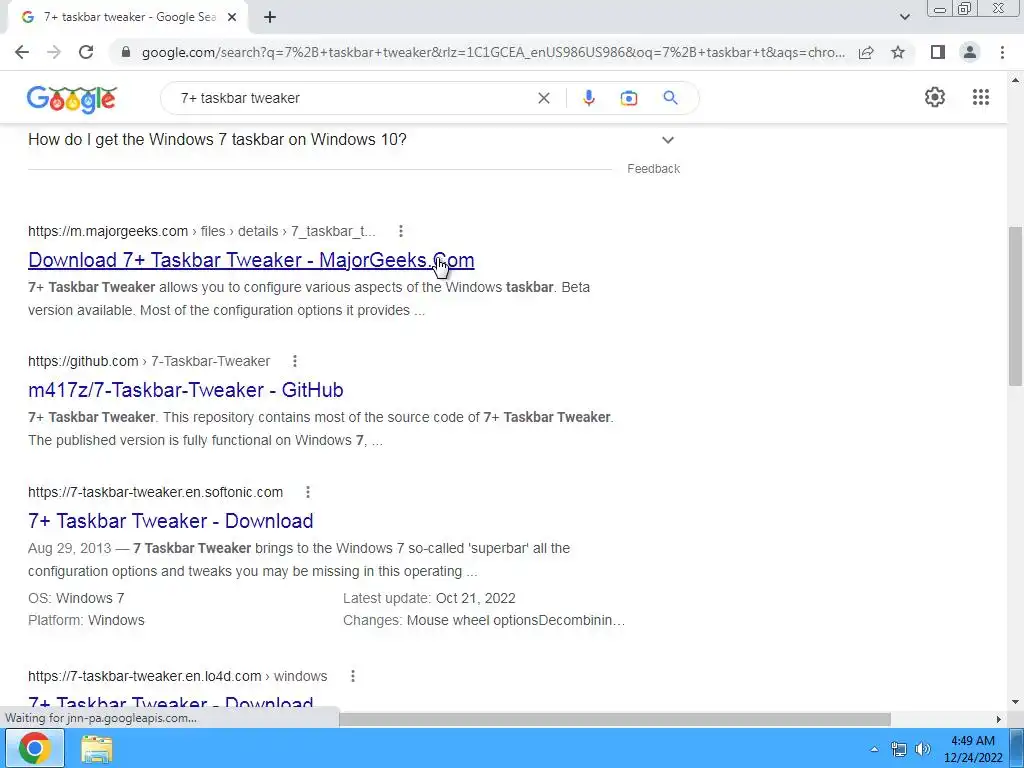Image resolution: width=1024 pixels, height=768 pixels.
Task: Open the lo4d result options menu
Action: click(353, 676)
